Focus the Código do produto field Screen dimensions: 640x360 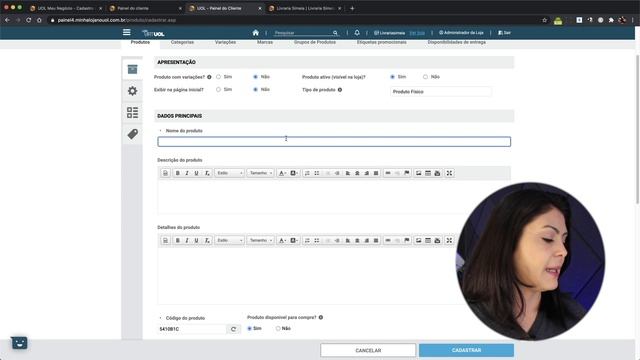192,329
